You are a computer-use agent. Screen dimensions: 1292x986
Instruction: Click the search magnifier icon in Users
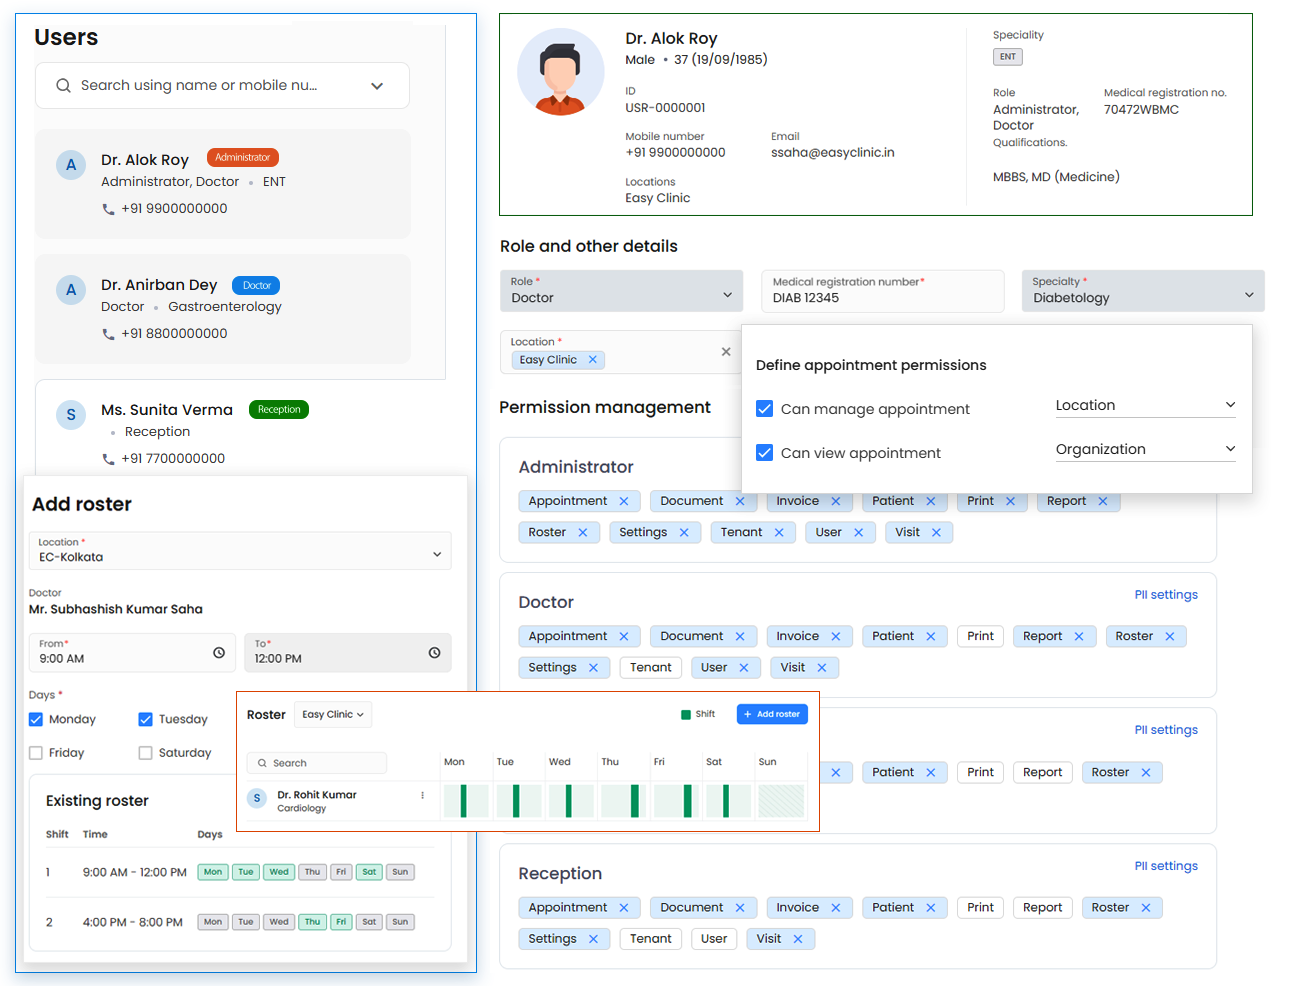coord(63,86)
